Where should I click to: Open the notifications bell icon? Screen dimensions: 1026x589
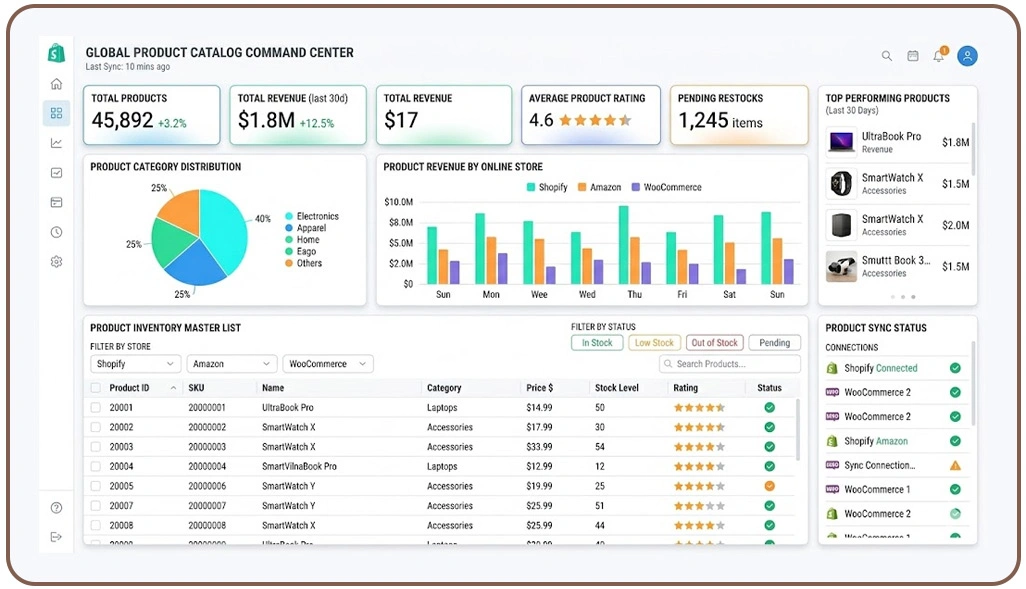point(940,55)
